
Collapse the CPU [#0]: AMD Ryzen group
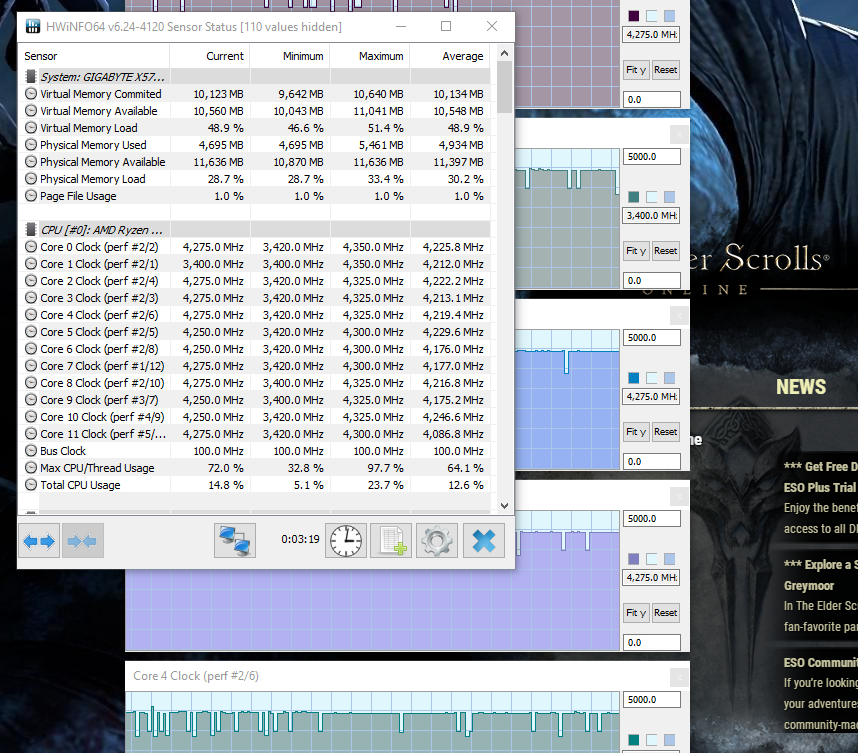[30, 230]
